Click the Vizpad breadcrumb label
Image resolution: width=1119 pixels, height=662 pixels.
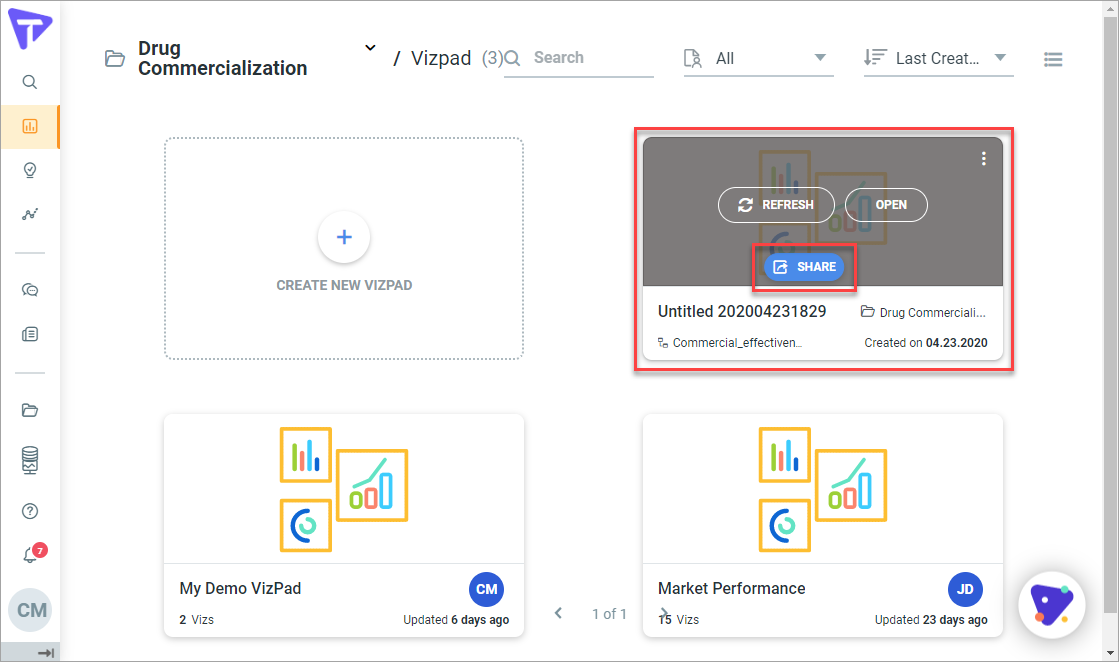tap(441, 58)
